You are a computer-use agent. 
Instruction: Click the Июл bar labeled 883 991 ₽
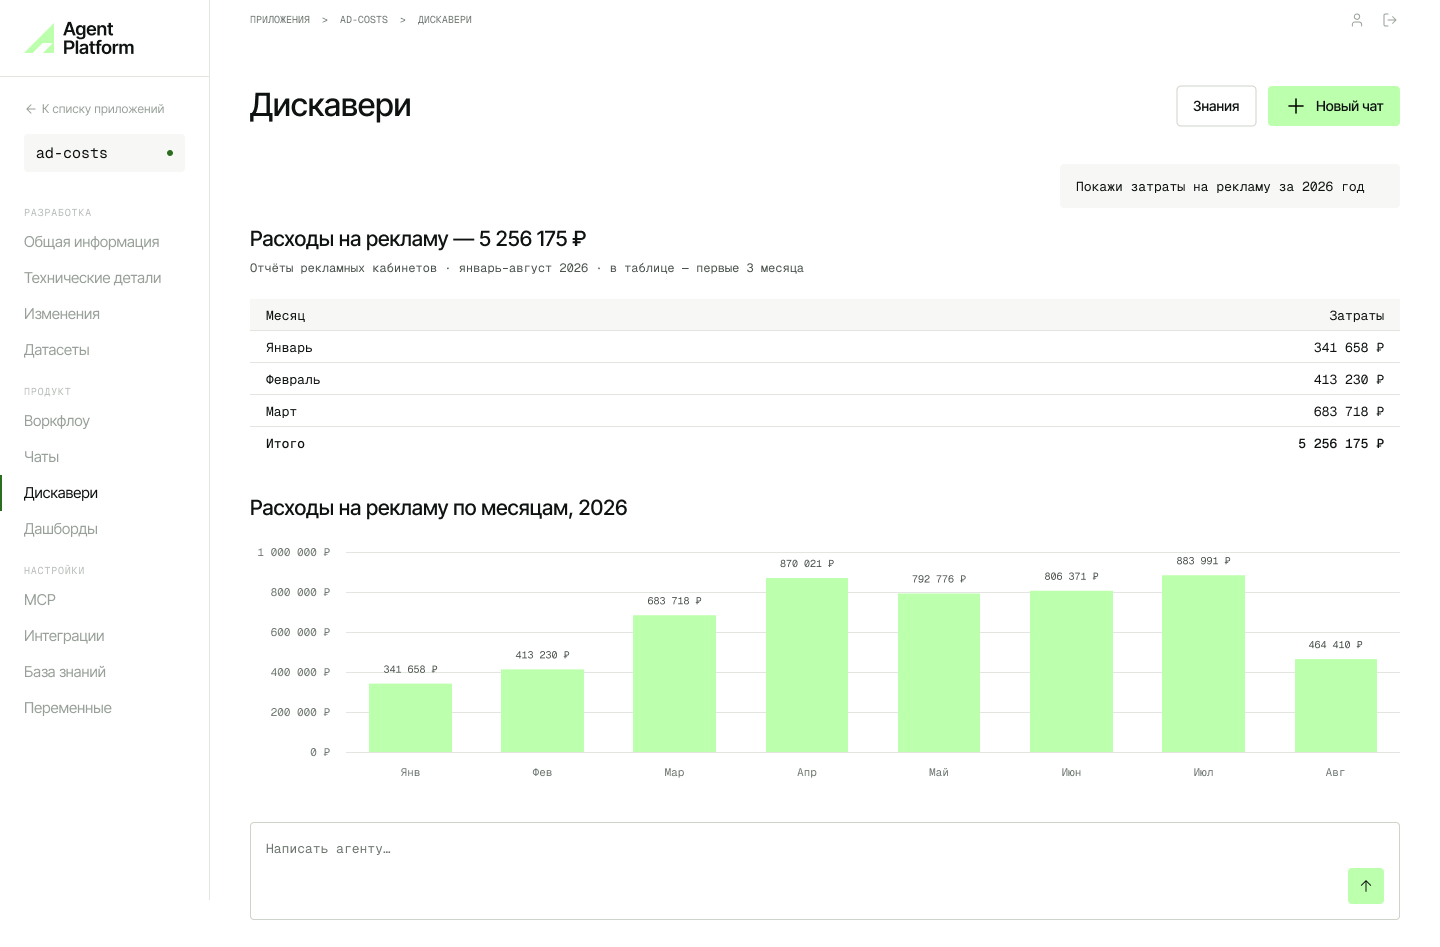[x=1203, y=664]
